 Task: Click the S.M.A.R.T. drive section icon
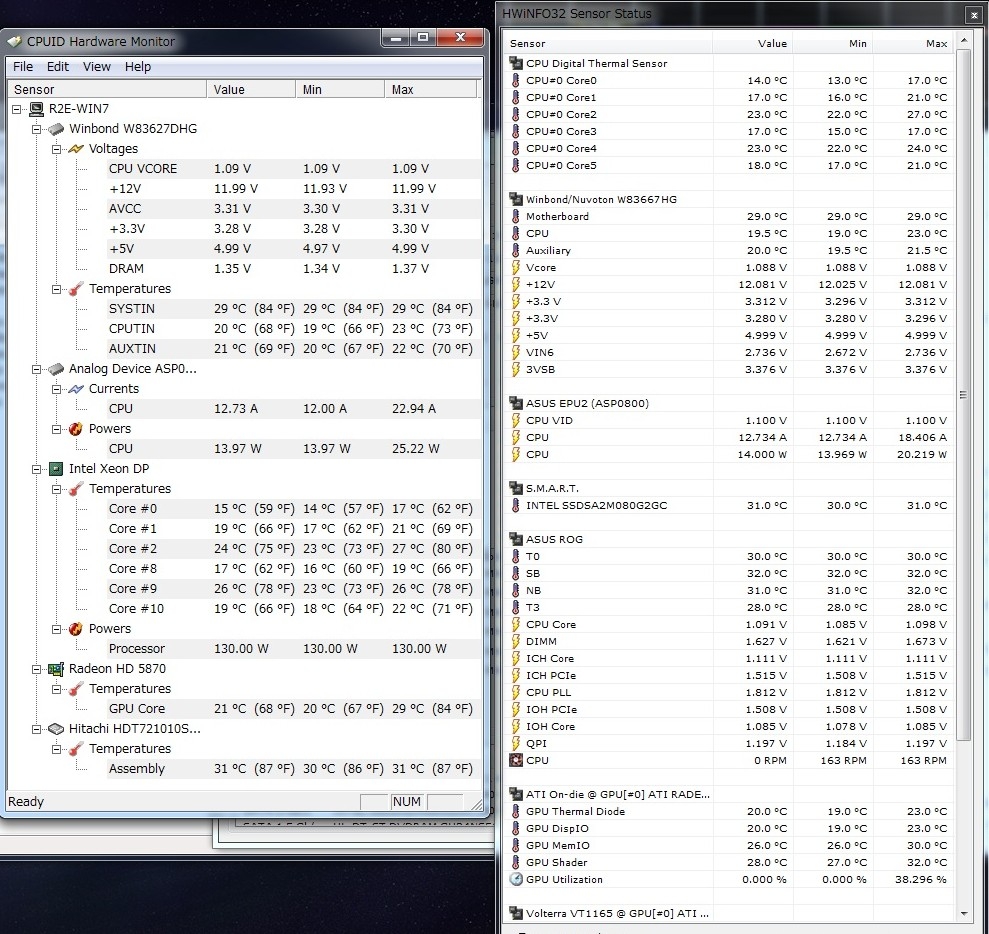tap(516, 488)
